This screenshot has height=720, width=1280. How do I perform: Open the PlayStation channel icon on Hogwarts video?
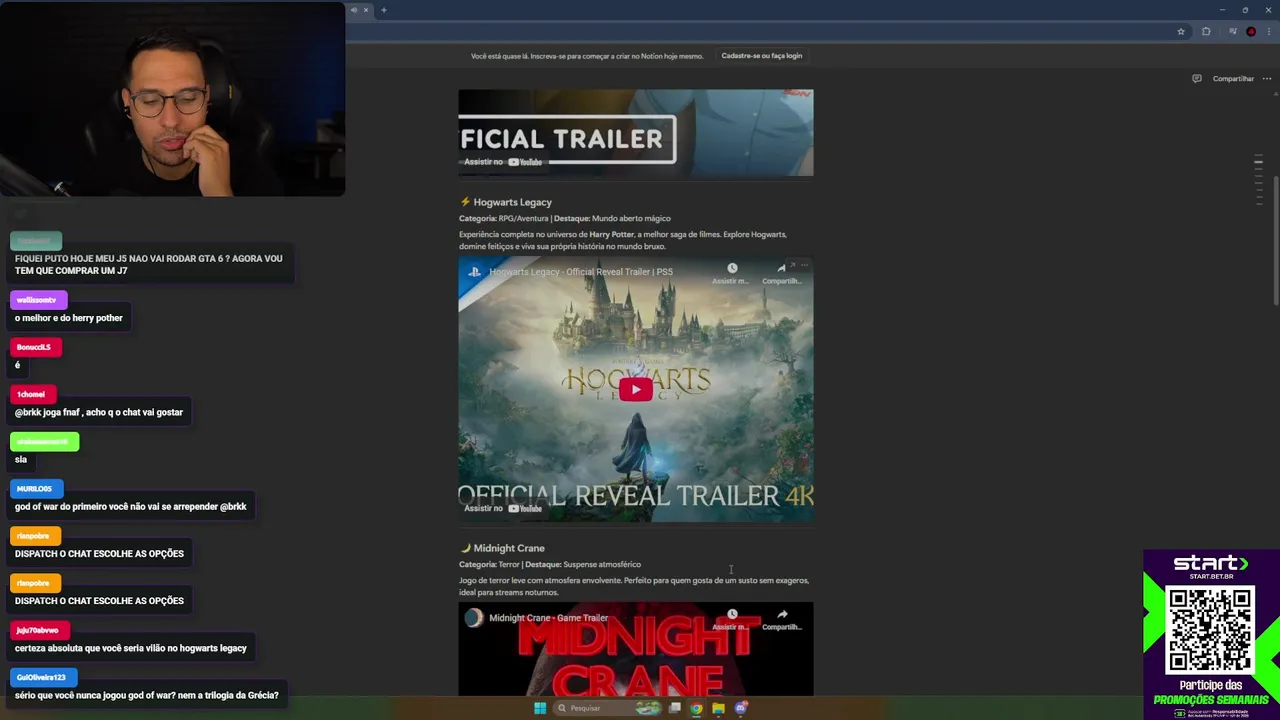(474, 271)
